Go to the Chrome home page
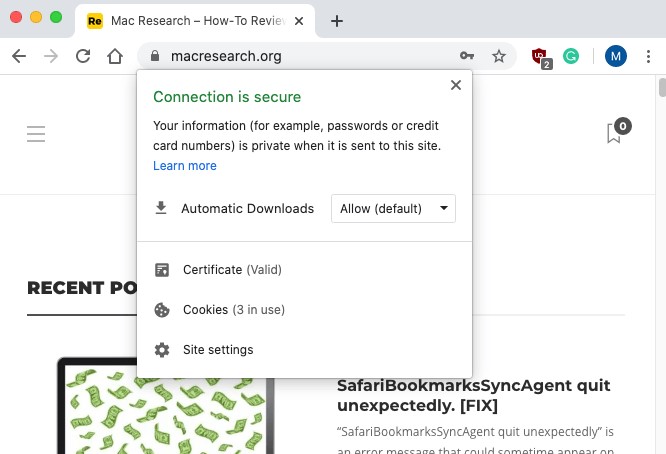Screen dimensions: 666x454 click(115, 56)
